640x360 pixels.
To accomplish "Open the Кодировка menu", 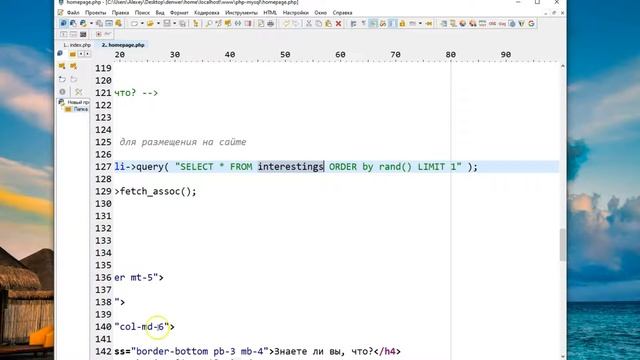I will click(x=207, y=13).
